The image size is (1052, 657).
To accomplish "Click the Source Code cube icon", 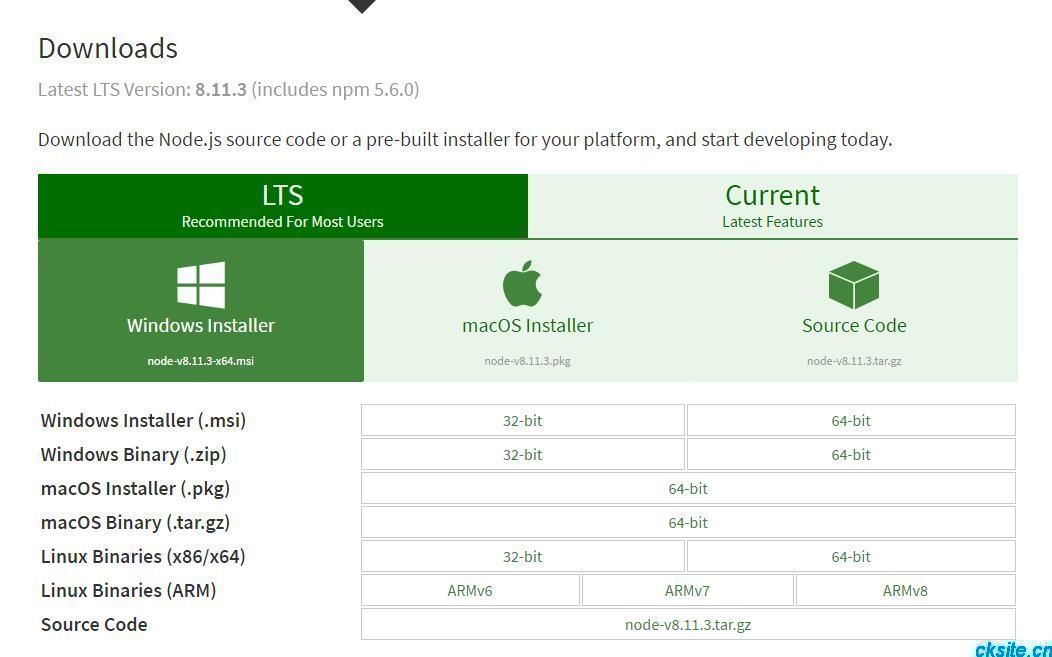I will [x=853, y=285].
